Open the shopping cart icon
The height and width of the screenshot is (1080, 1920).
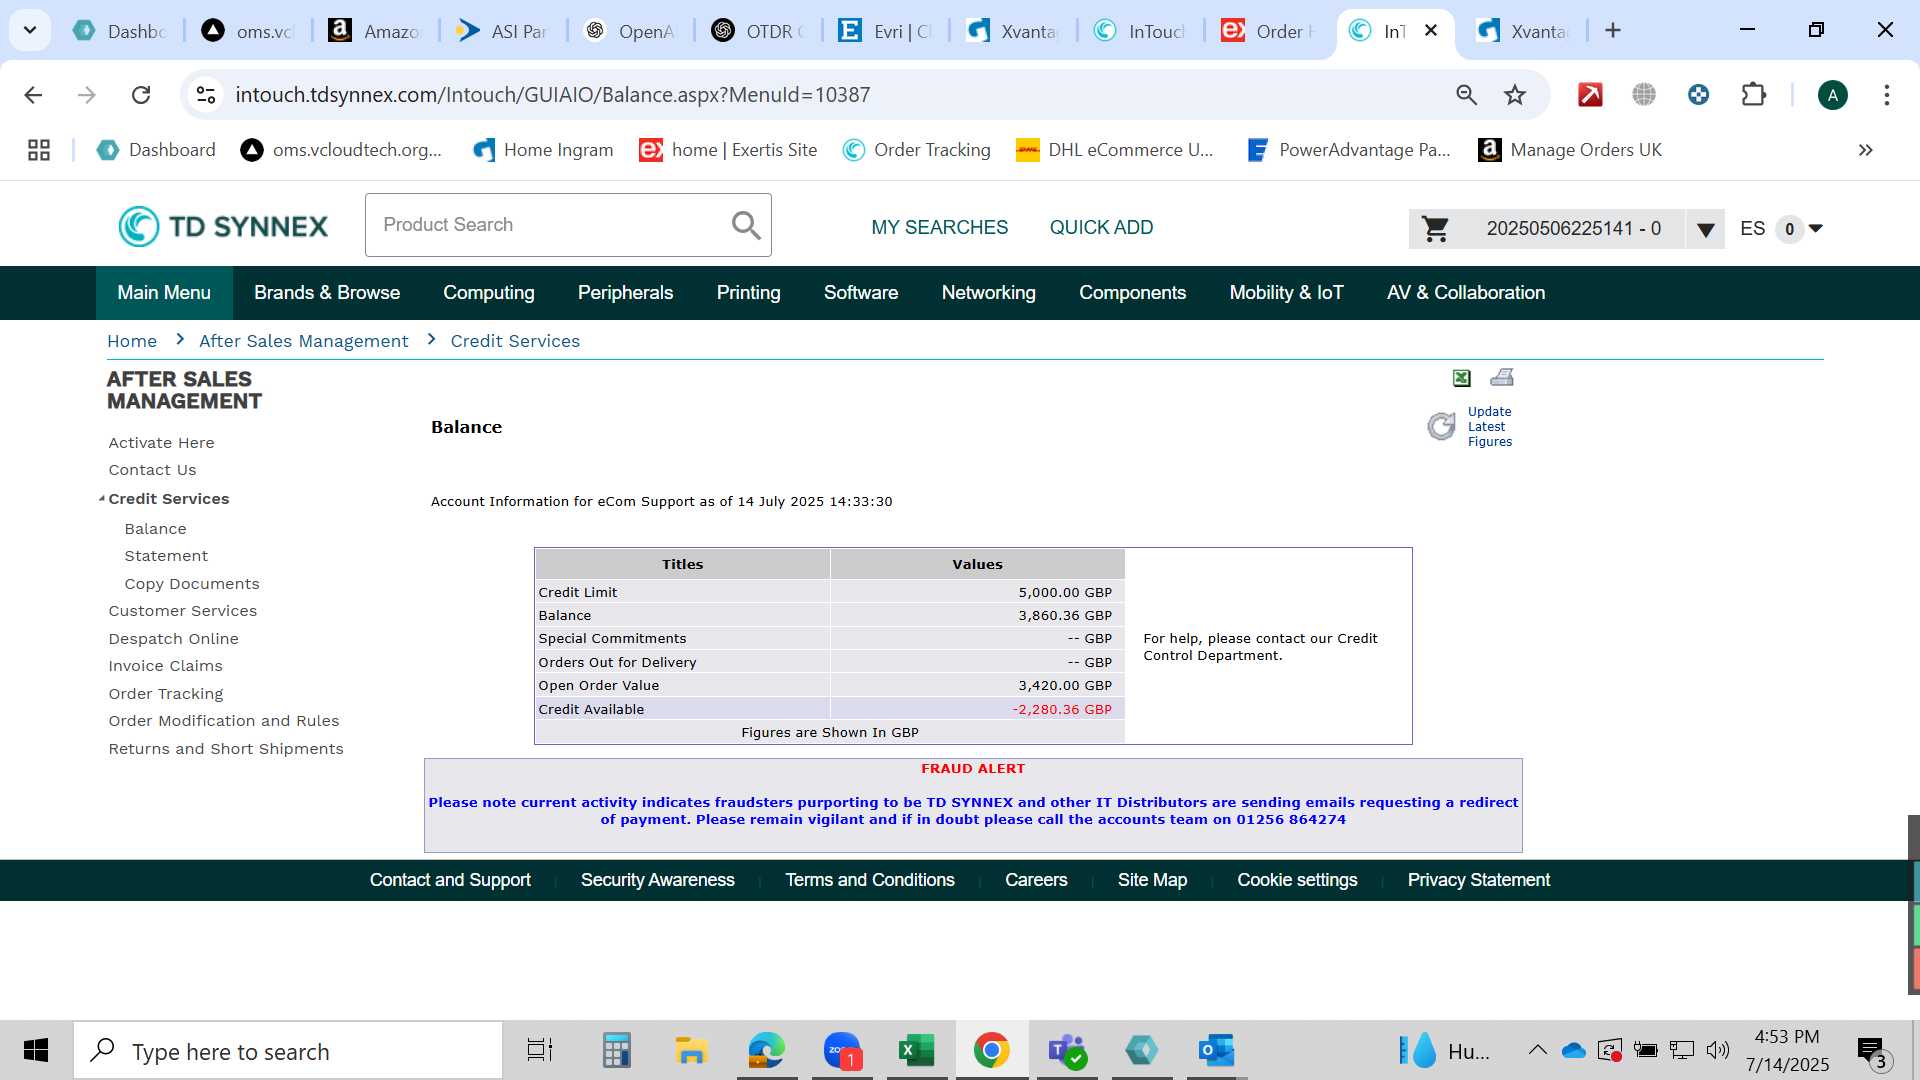[x=1435, y=229]
